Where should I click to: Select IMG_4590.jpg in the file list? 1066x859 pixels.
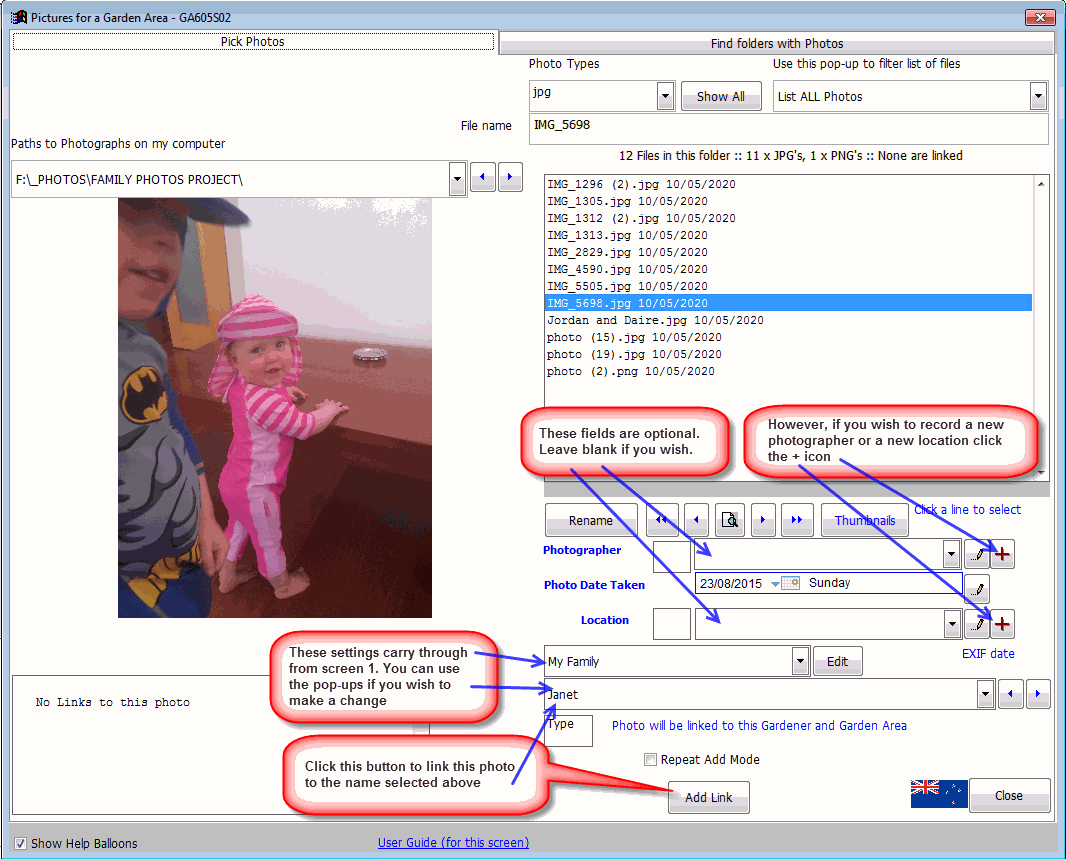789,269
